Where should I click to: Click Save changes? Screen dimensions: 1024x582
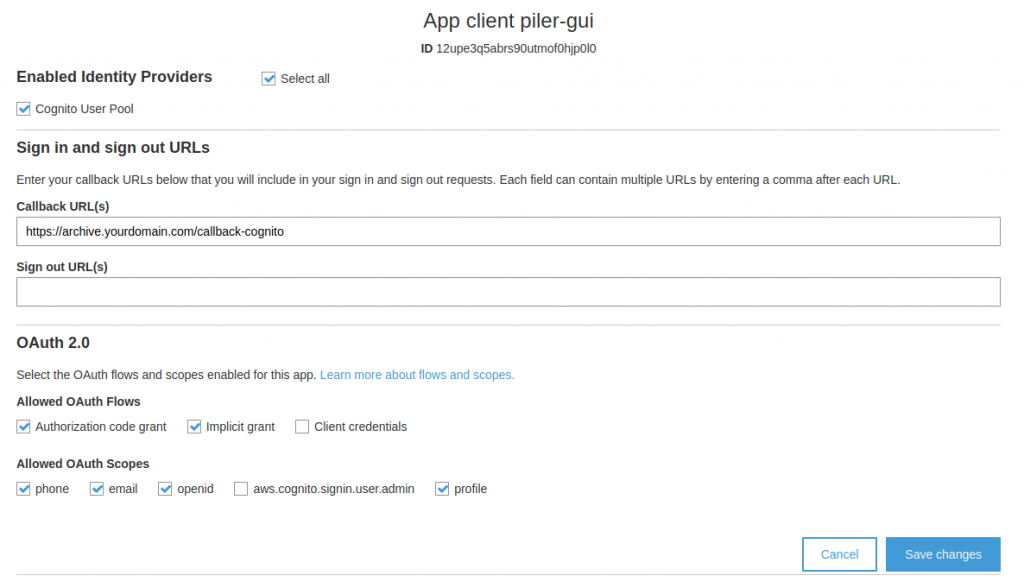tap(943, 554)
